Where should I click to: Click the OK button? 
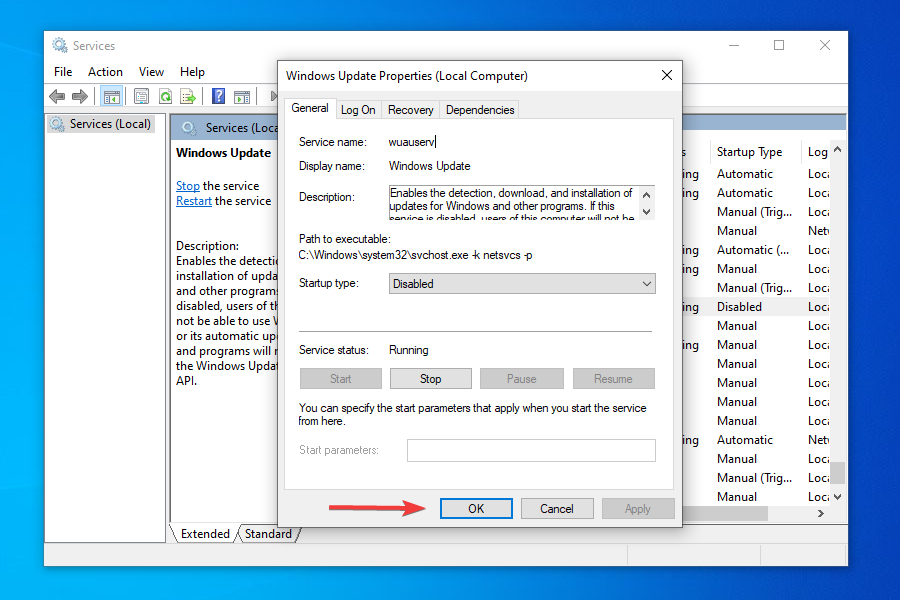[476, 508]
